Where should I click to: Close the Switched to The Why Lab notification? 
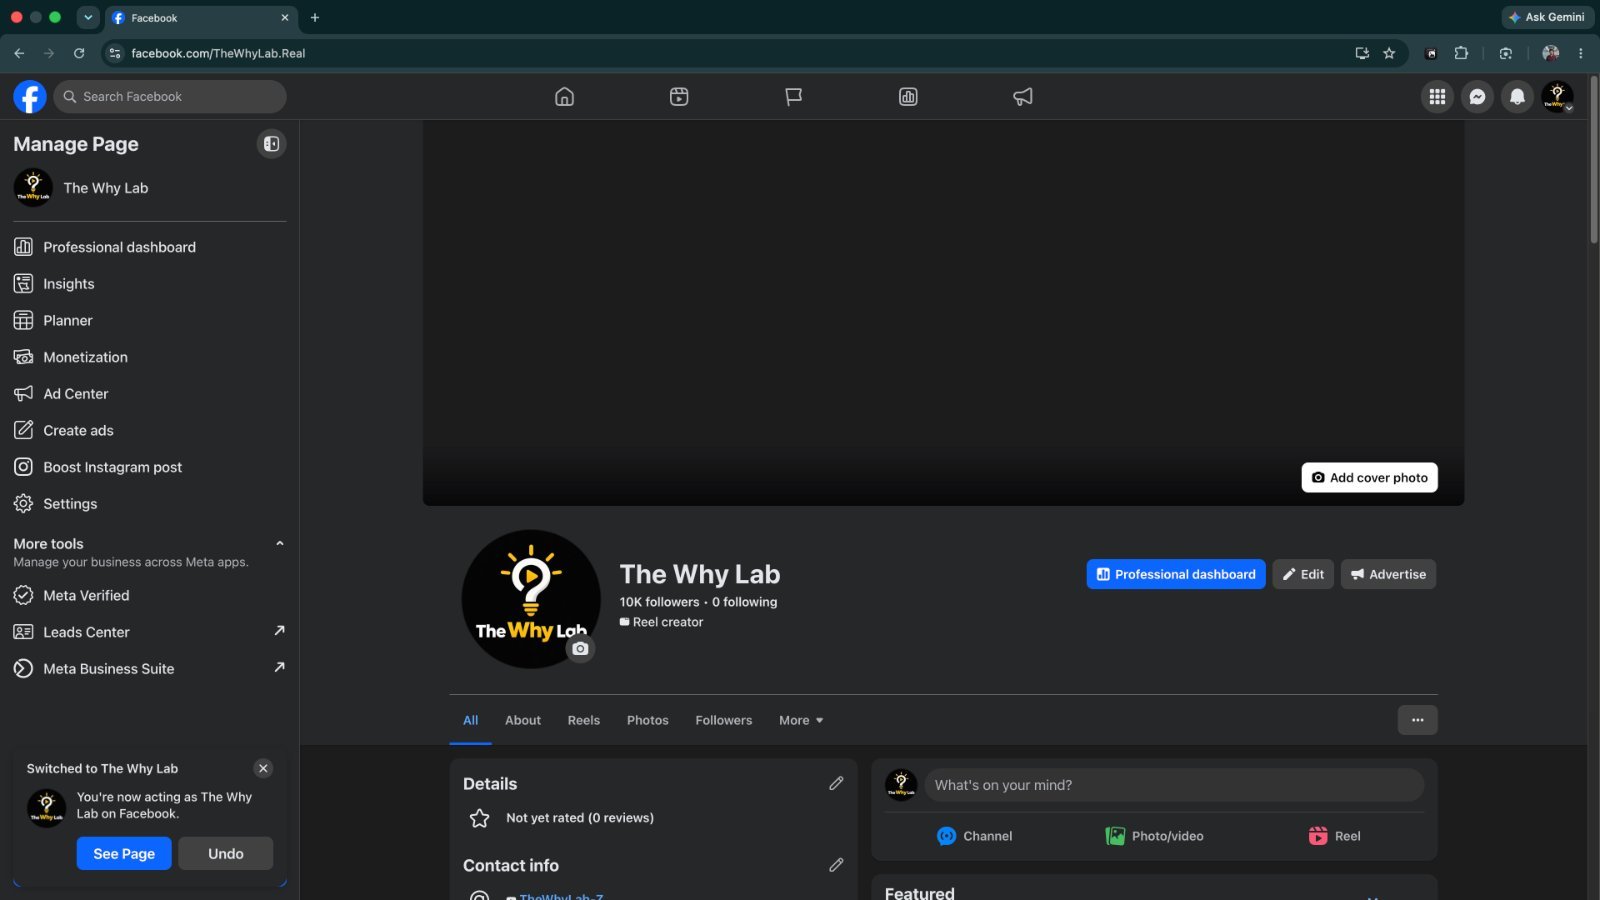click(263, 768)
